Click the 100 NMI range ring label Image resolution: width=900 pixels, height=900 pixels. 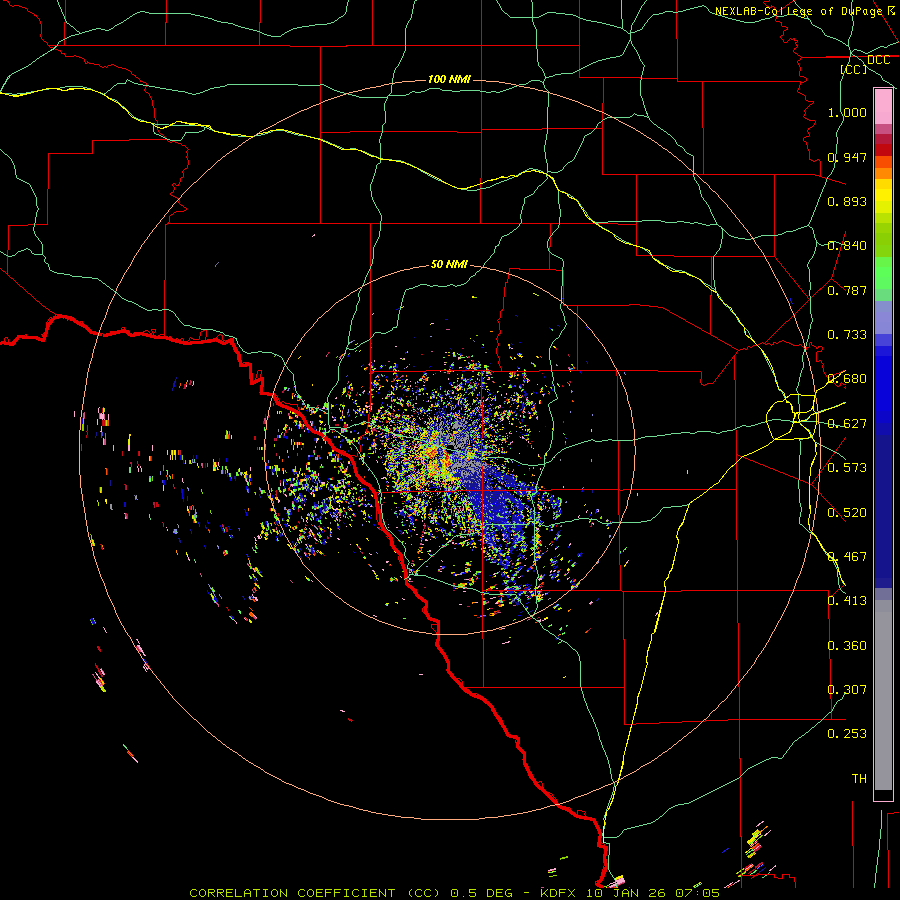click(449, 79)
